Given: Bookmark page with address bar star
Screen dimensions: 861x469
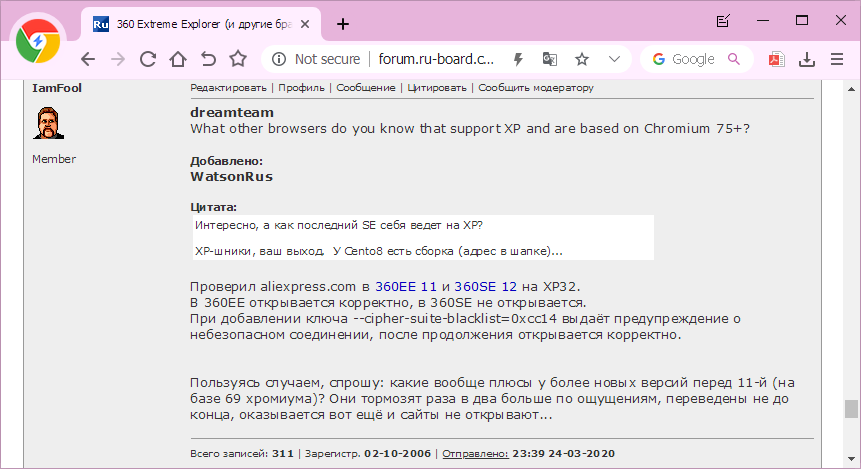Looking at the screenshot, I should [x=582, y=59].
